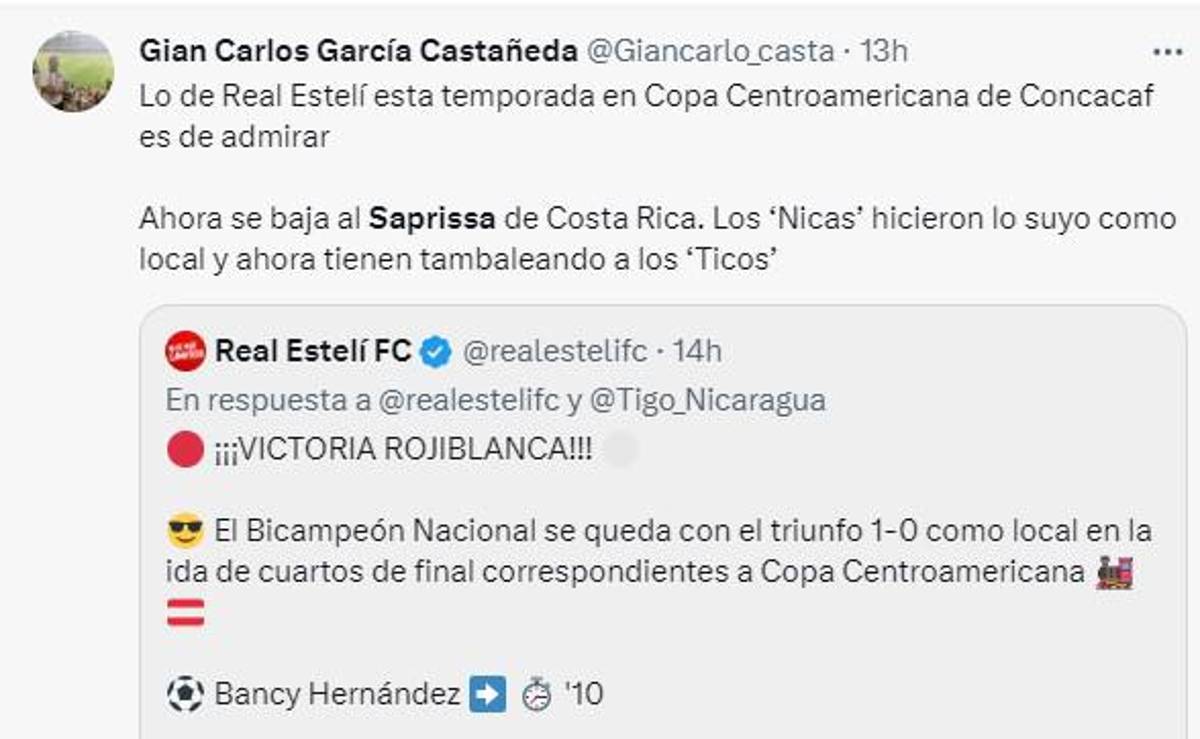The width and height of the screenshot is (1200, 739).
Task: Click the train locomotive emoji
Action: 1114,572
